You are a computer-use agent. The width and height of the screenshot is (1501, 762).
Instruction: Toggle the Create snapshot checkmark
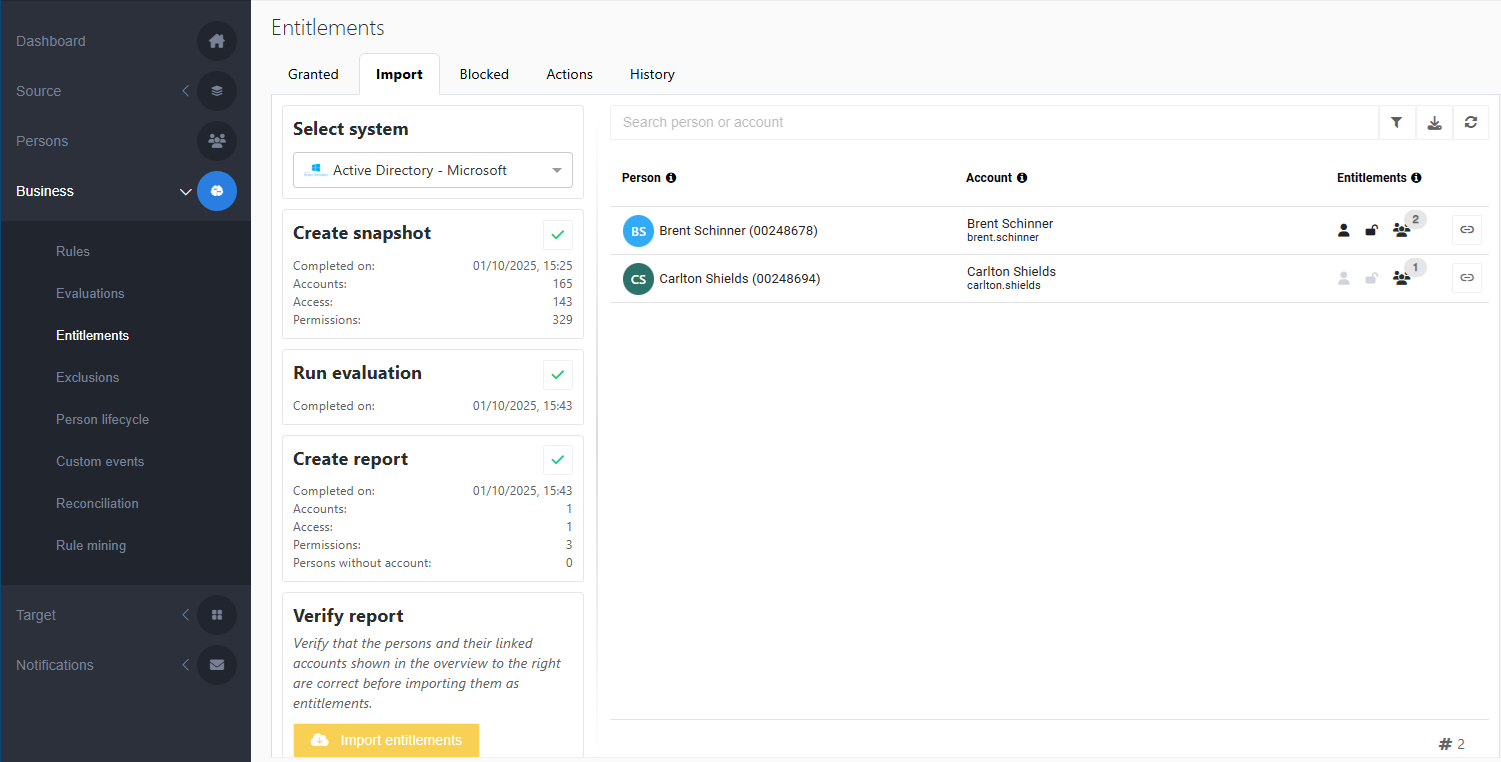click(x=558, y=235)
